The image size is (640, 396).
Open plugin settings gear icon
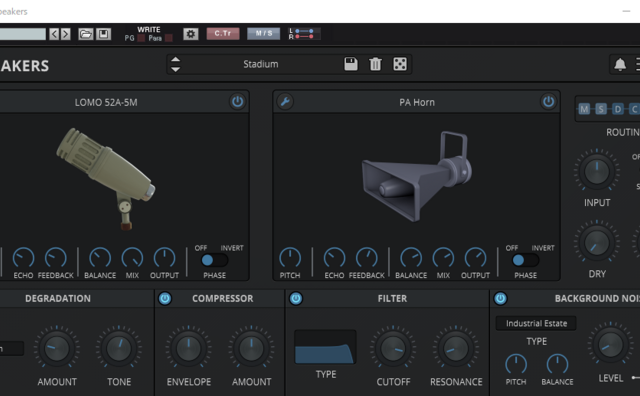click(191, 34)
